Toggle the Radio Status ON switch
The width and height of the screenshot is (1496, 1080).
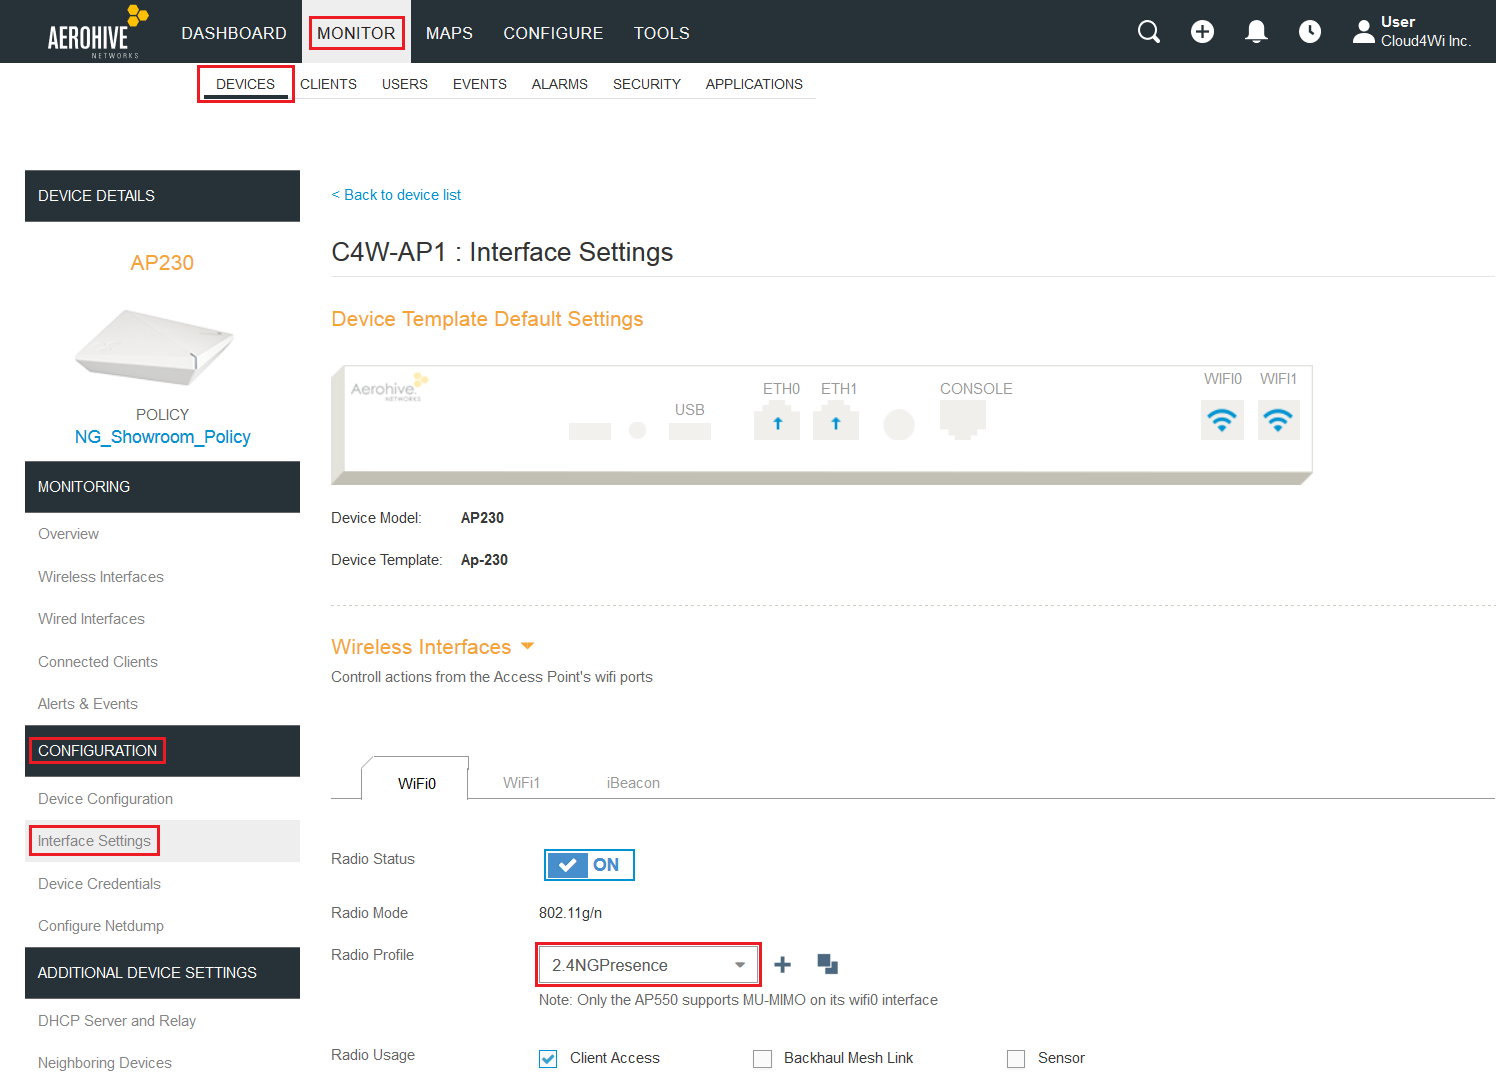pos(589,865)
